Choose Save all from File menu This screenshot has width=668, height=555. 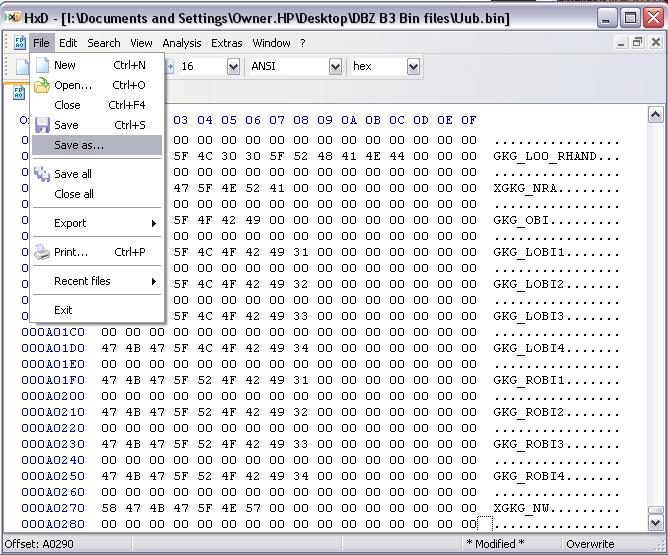tap(97, 174)
